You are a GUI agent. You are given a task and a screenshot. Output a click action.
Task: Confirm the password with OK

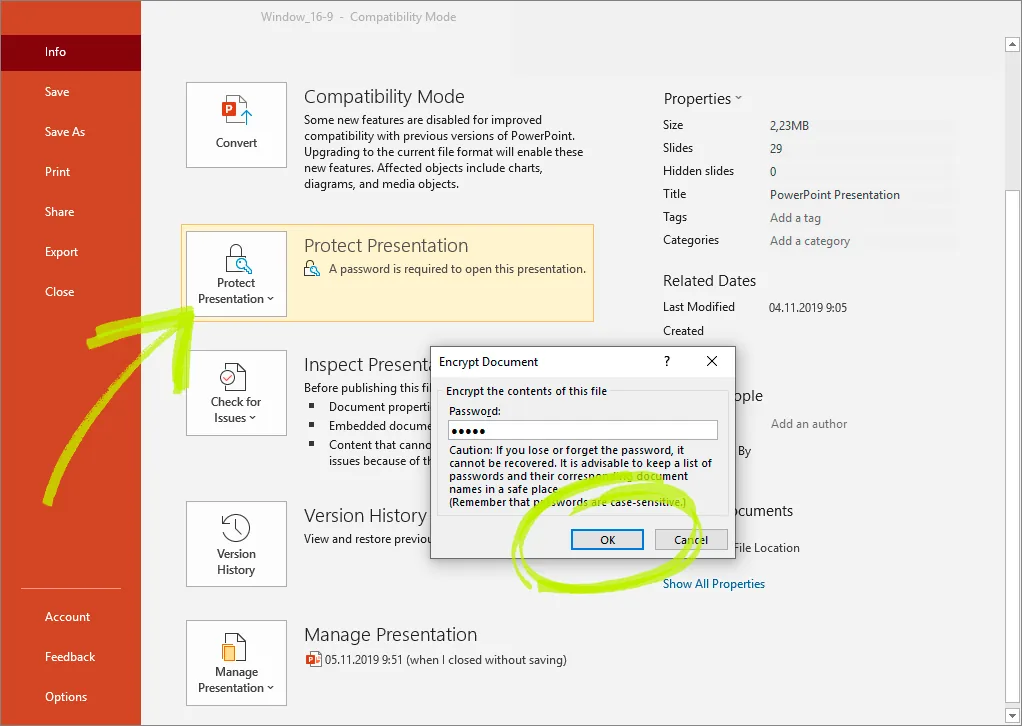pos(607,540)
